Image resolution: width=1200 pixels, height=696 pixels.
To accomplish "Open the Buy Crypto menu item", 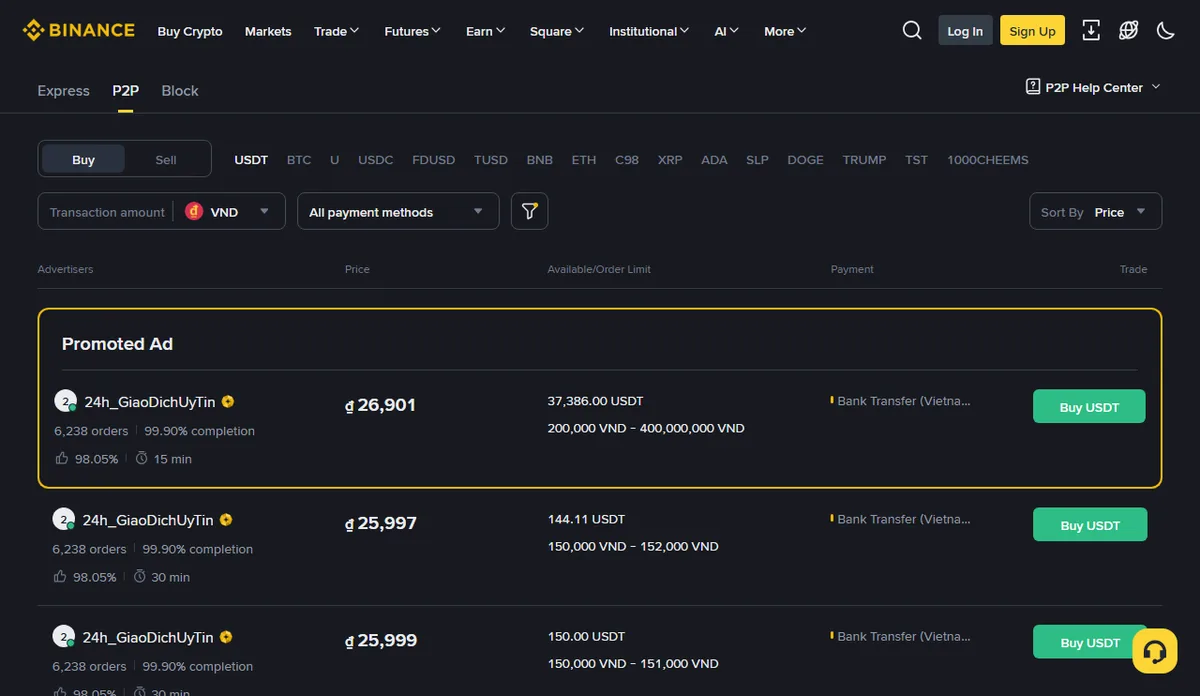I will [190, 31].
